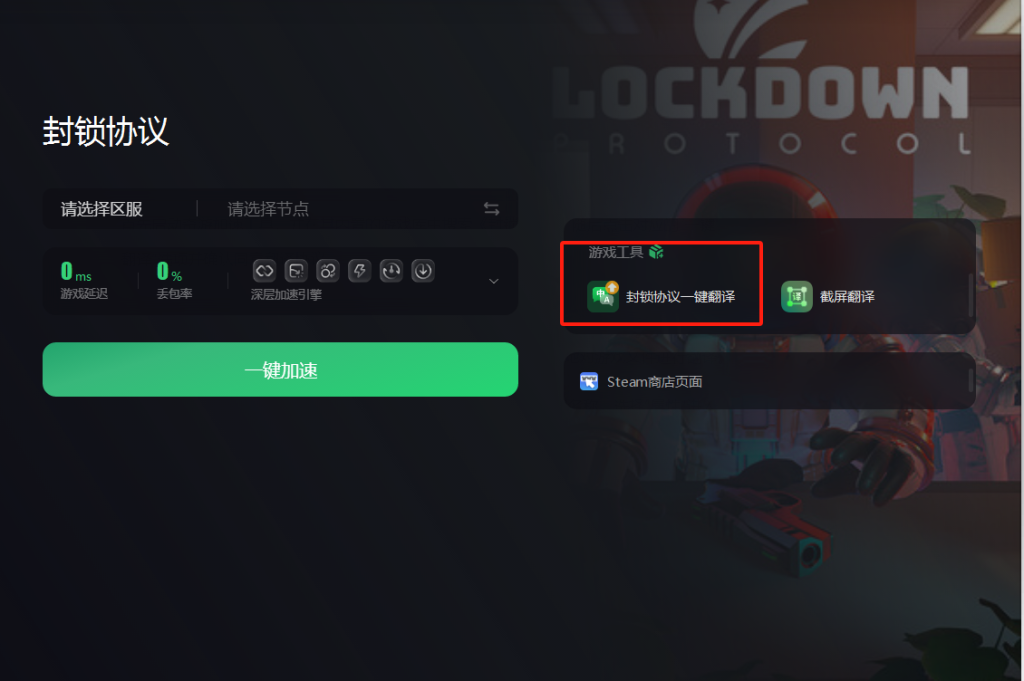The height and width of the screenshot is (681, 1024).
Task: Expand the 深层加速引擎 panel chevron
Action: pyautogui.click(x=494, y=281)
